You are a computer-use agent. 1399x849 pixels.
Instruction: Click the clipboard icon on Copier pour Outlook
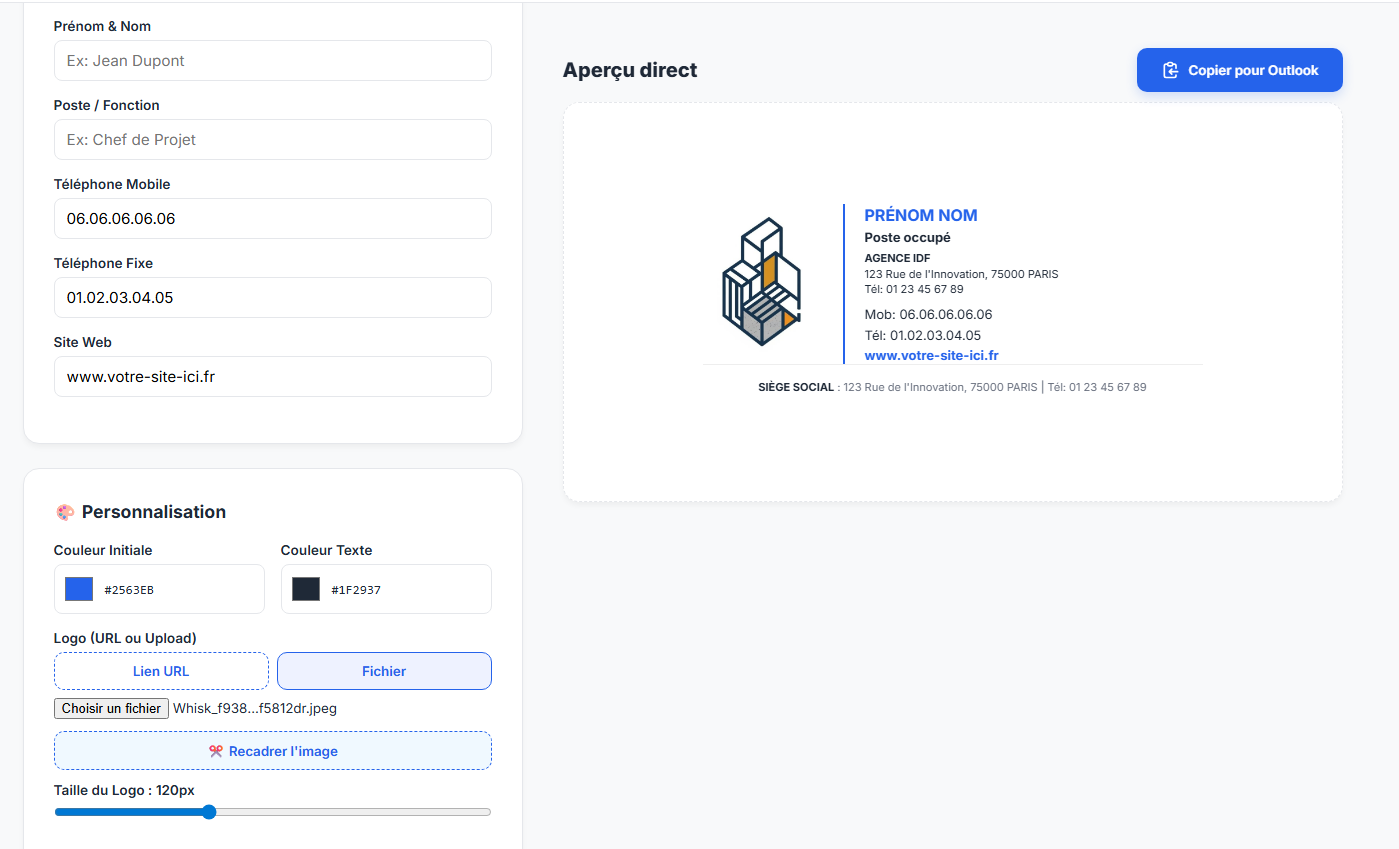1170,71
